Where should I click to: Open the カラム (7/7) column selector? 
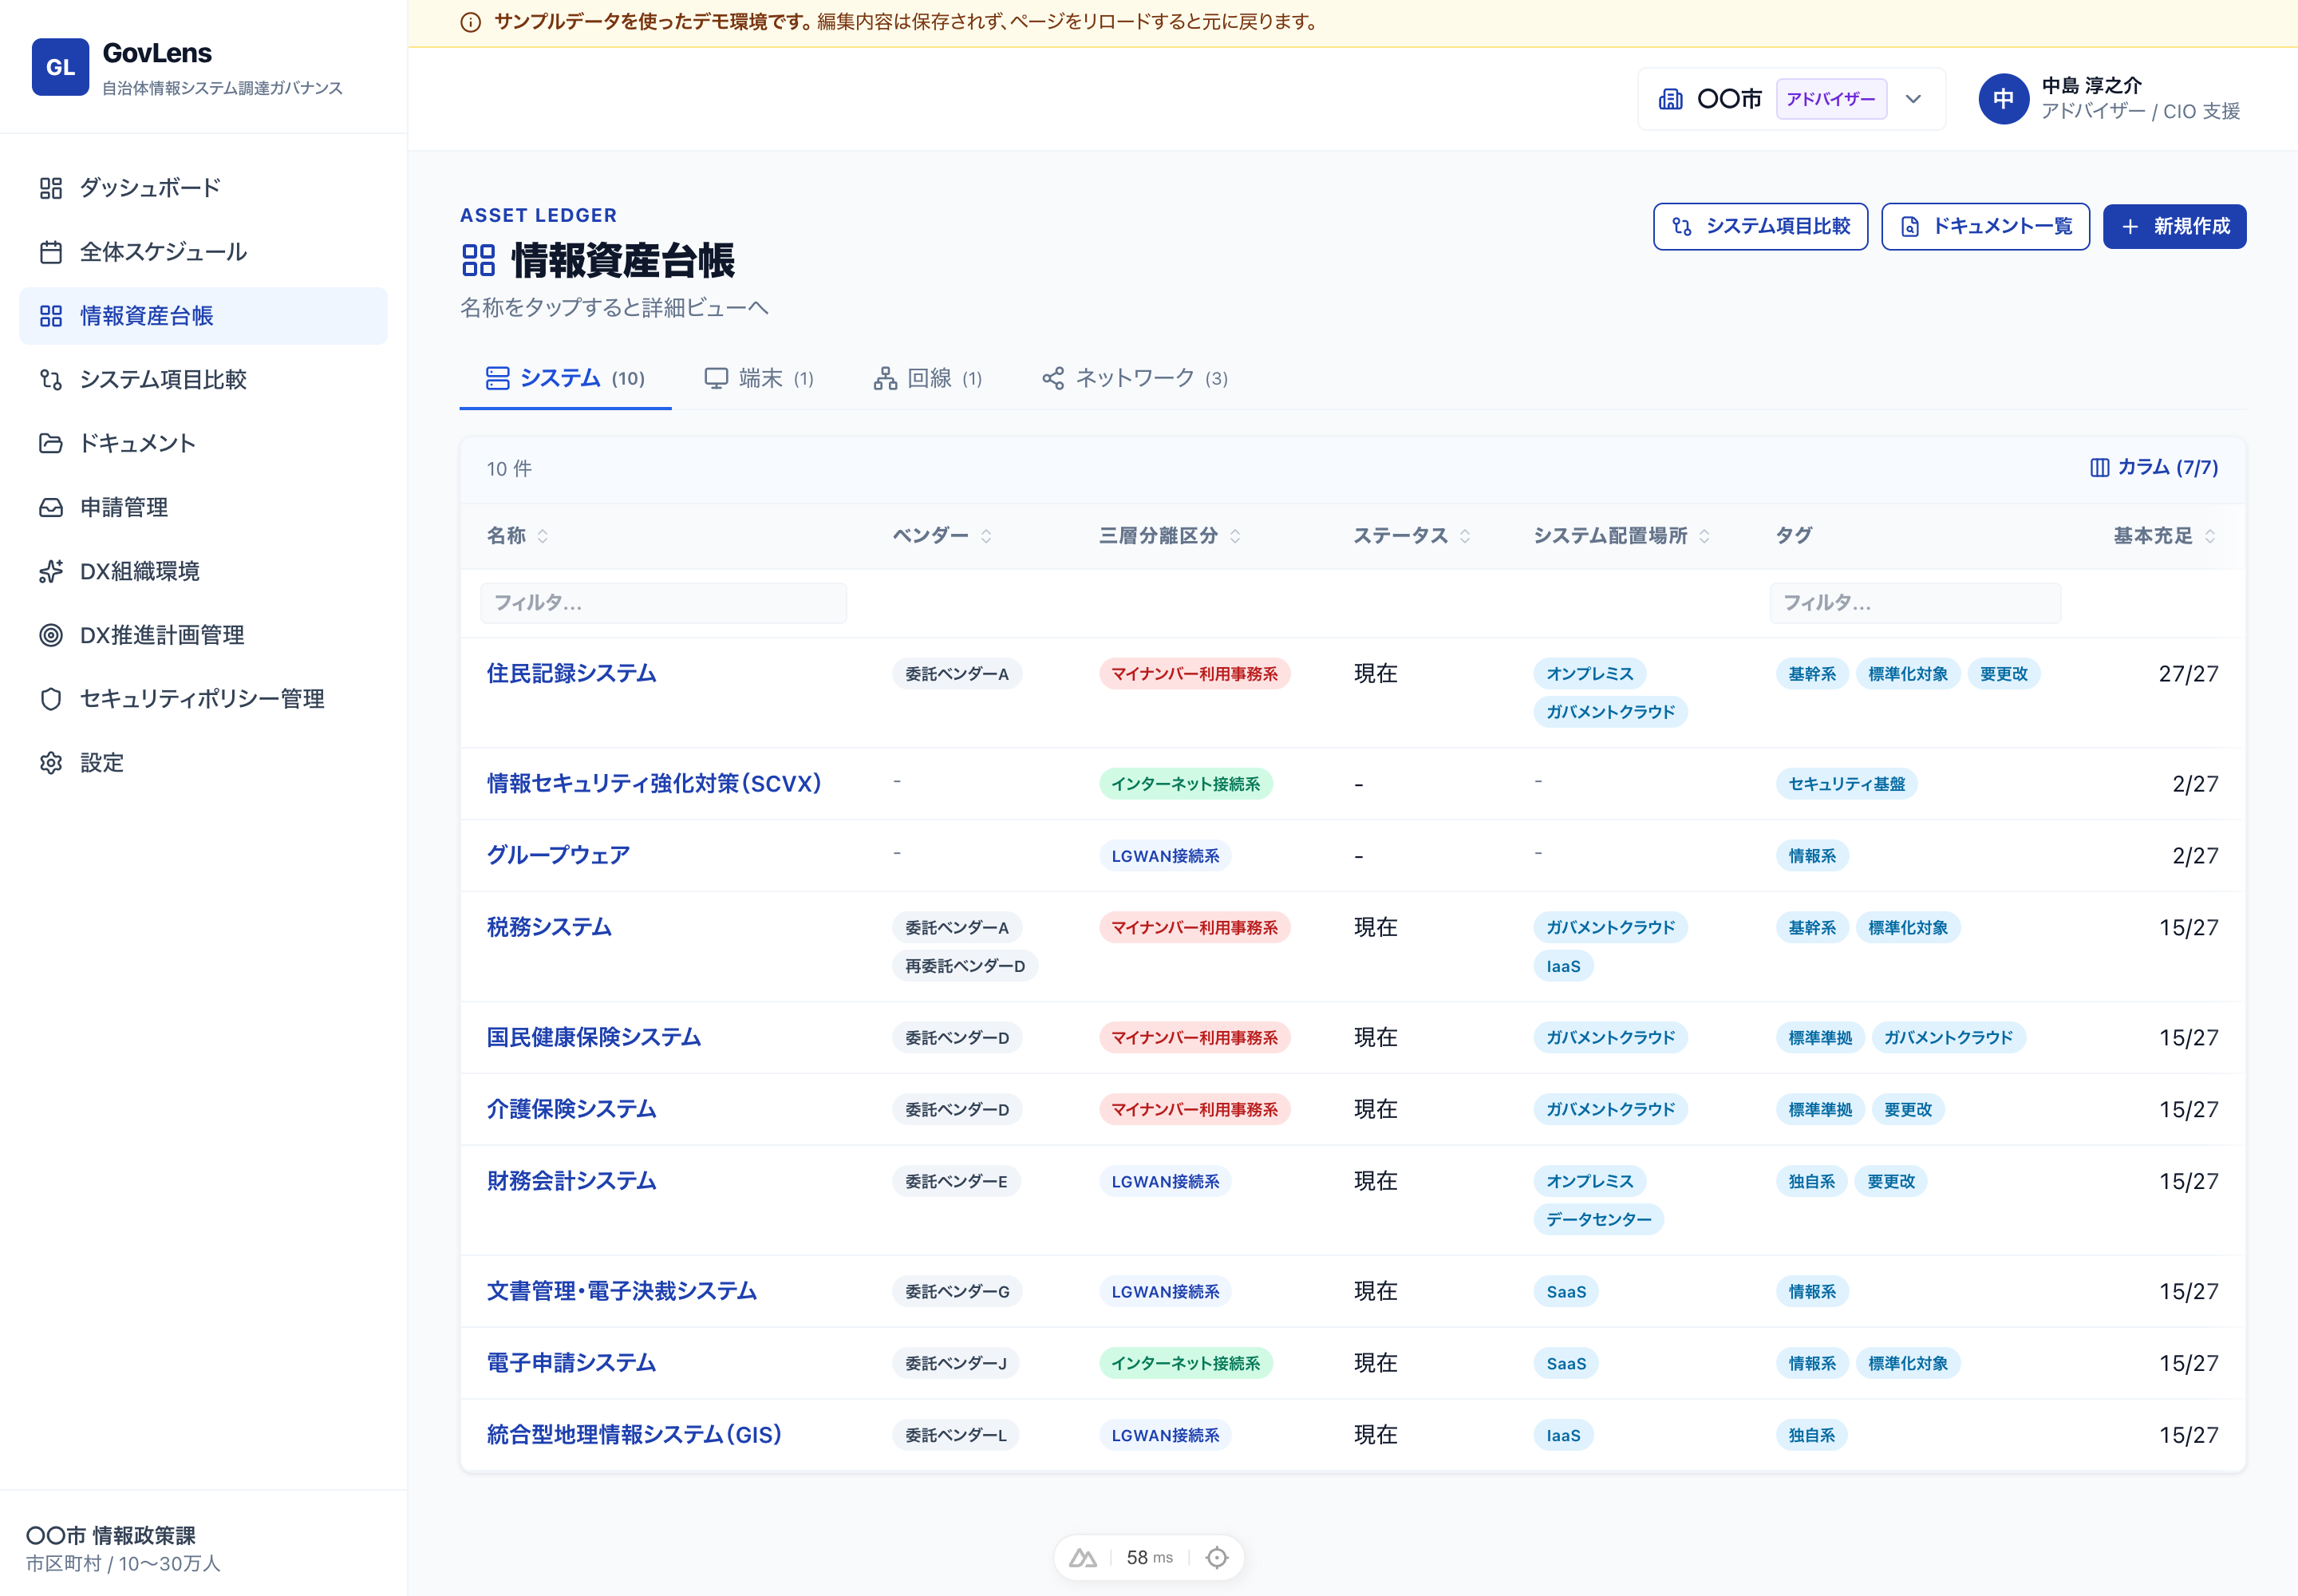(2154, 468)
